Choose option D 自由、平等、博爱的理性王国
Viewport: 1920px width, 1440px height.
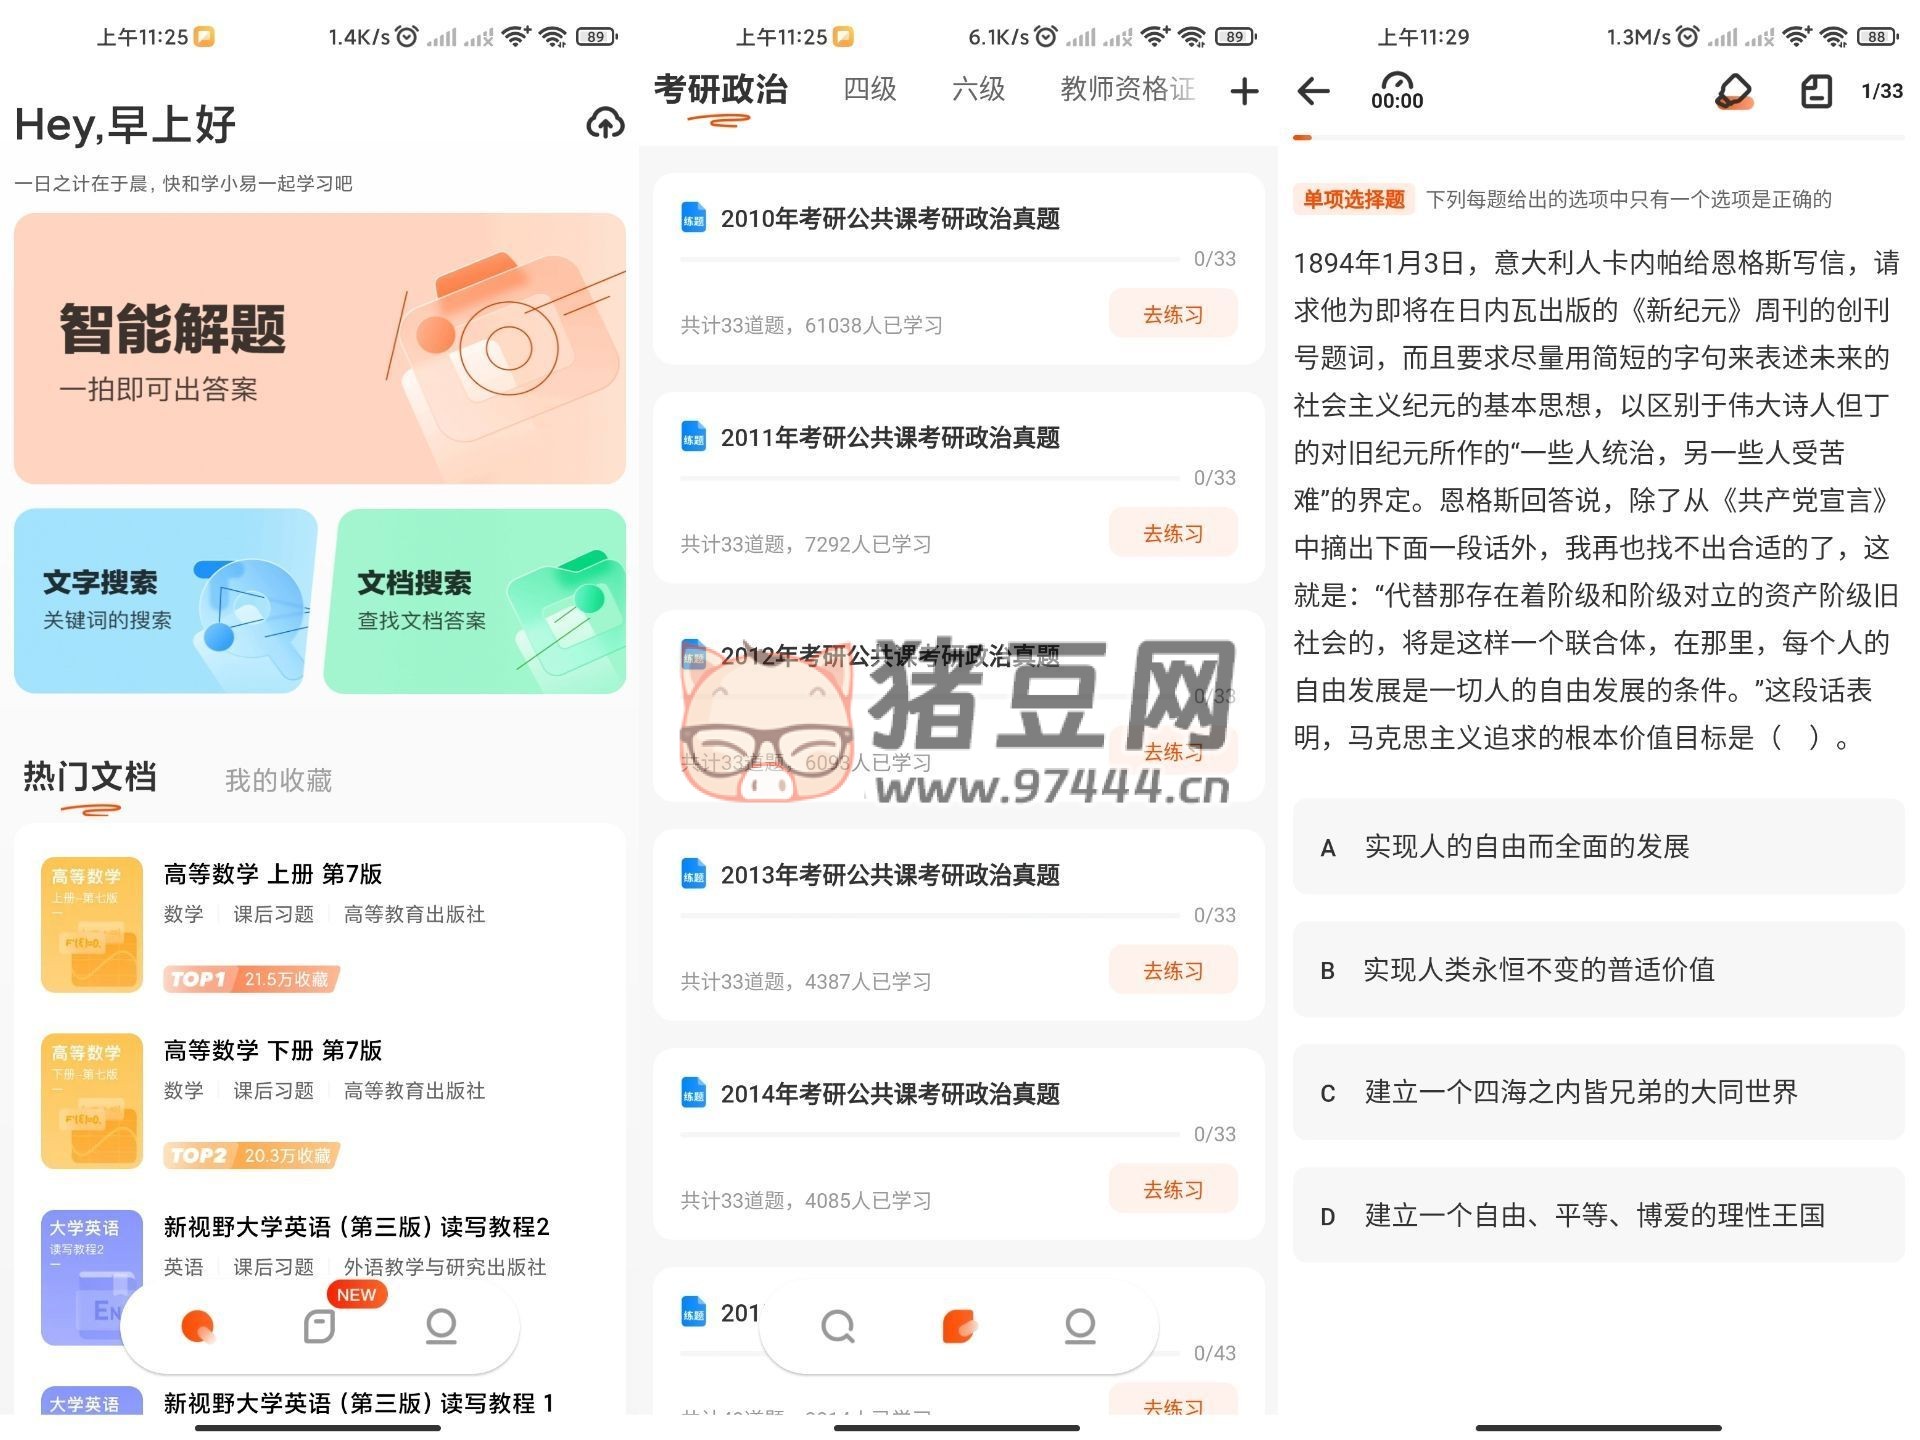(x=1598, y=1215)
